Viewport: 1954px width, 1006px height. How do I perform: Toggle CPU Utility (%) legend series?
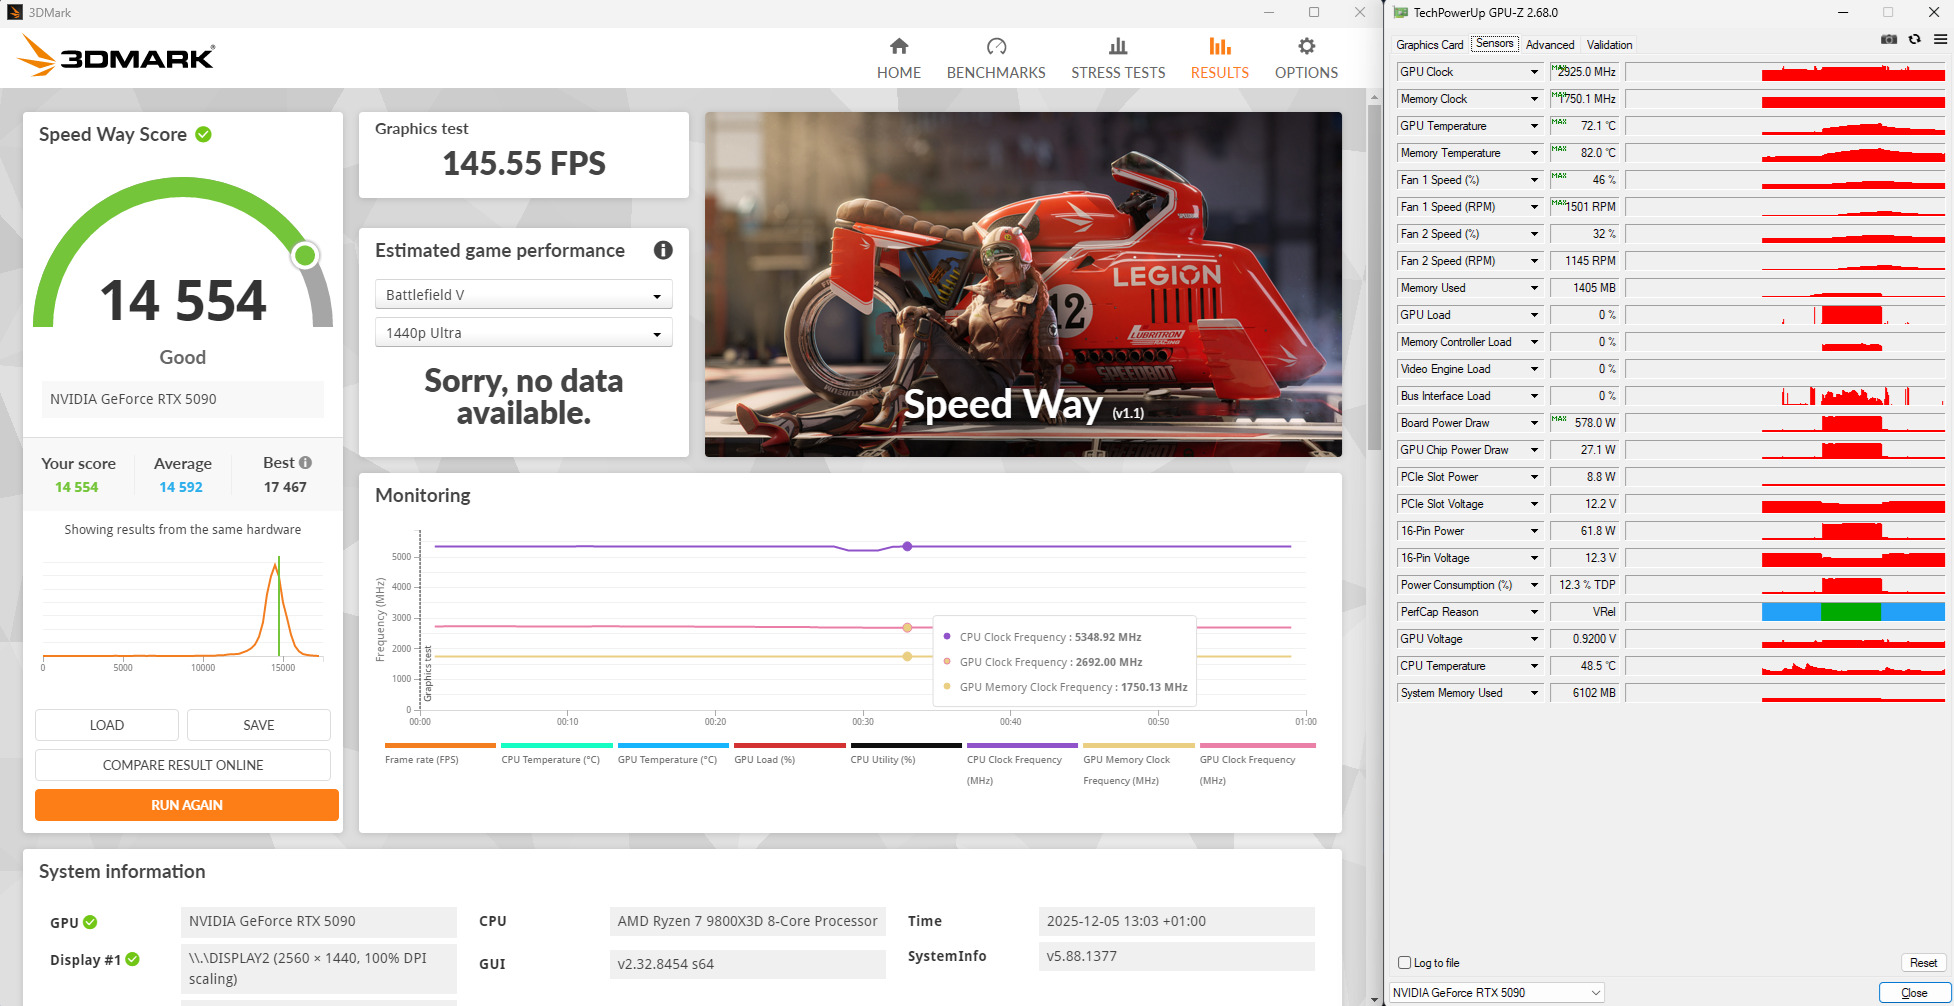tap(906, 753)
